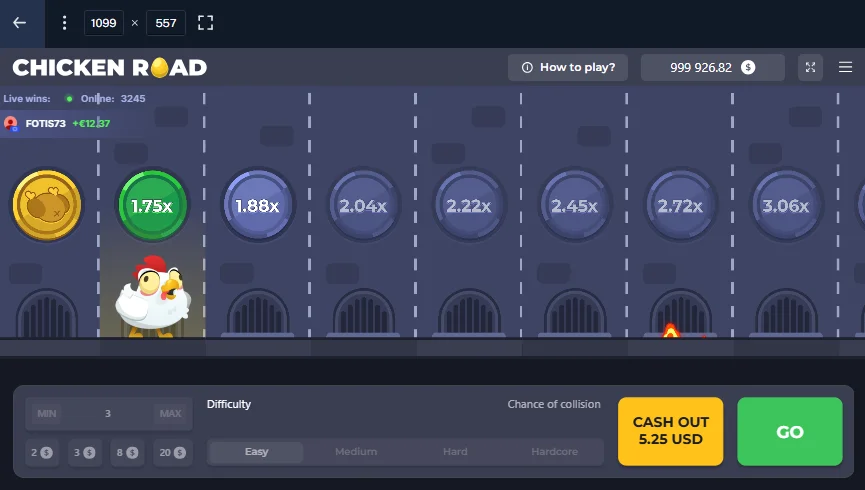This screenshot has height=490, width=865.
Task: Cash out 5.25 USD
Action: 670,431
